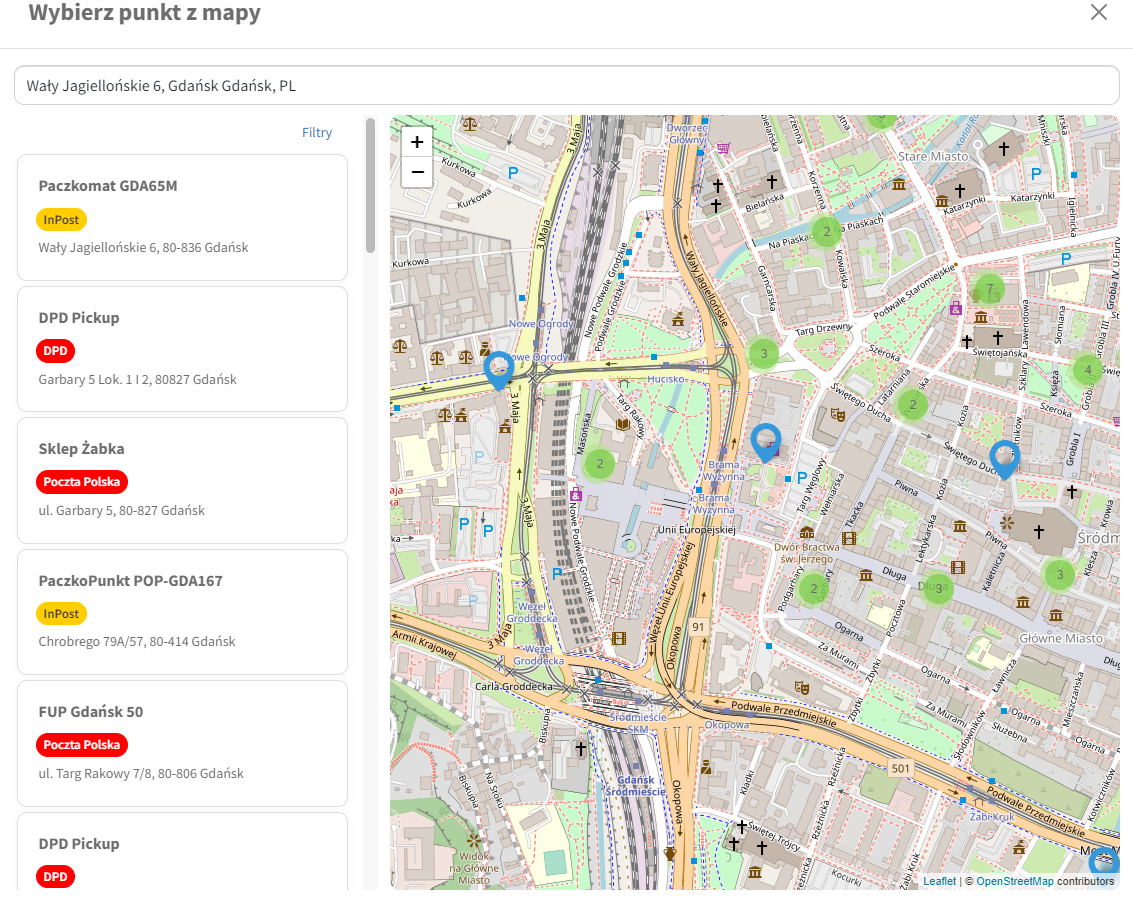Select the FUP Gdańsk 50 post office
Screen dimensions: 1133x901
click(182, 743)
